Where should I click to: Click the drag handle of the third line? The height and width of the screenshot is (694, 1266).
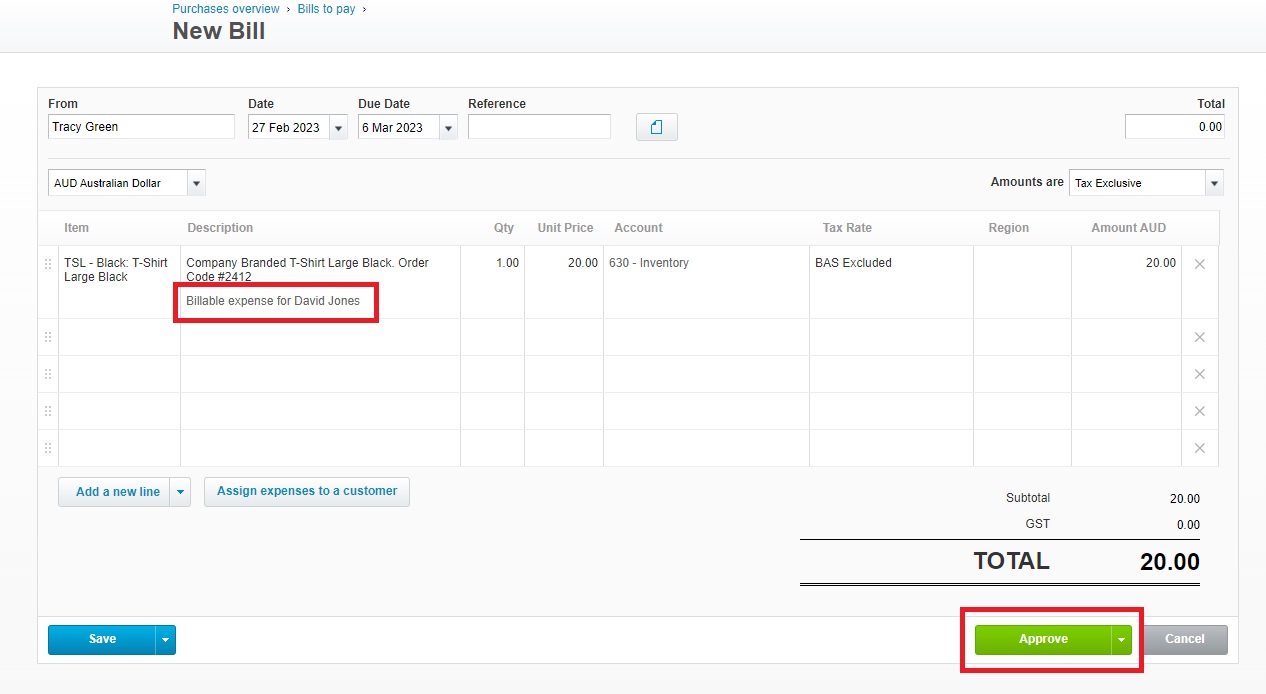click(x=47, y=374)
